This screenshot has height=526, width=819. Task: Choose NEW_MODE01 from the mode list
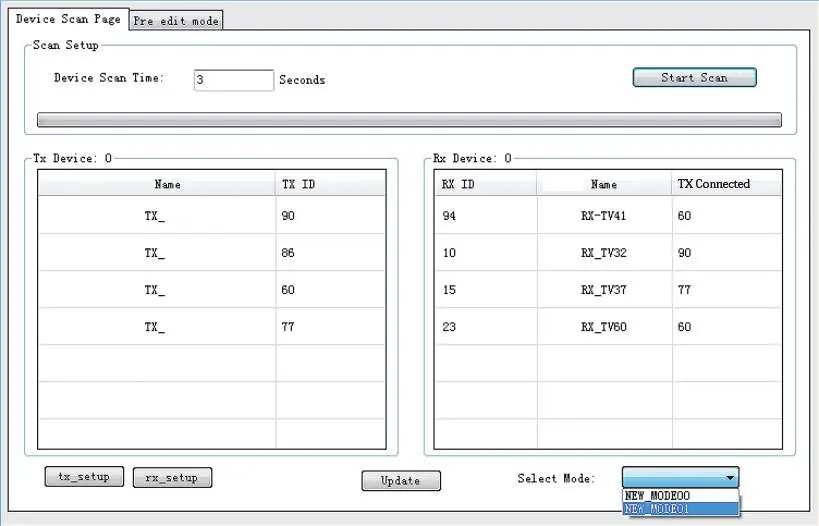coord(681,508)
